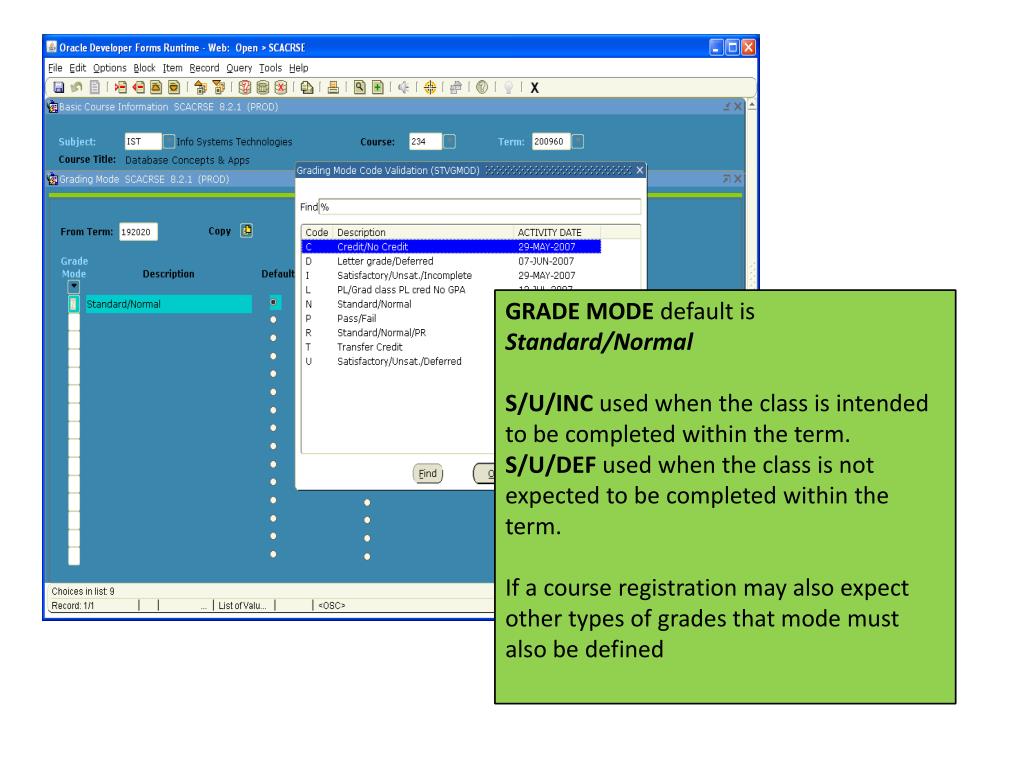The image size is (1024, 768).
Task: Click the Copy icon beside From Term
Action: 246,231
